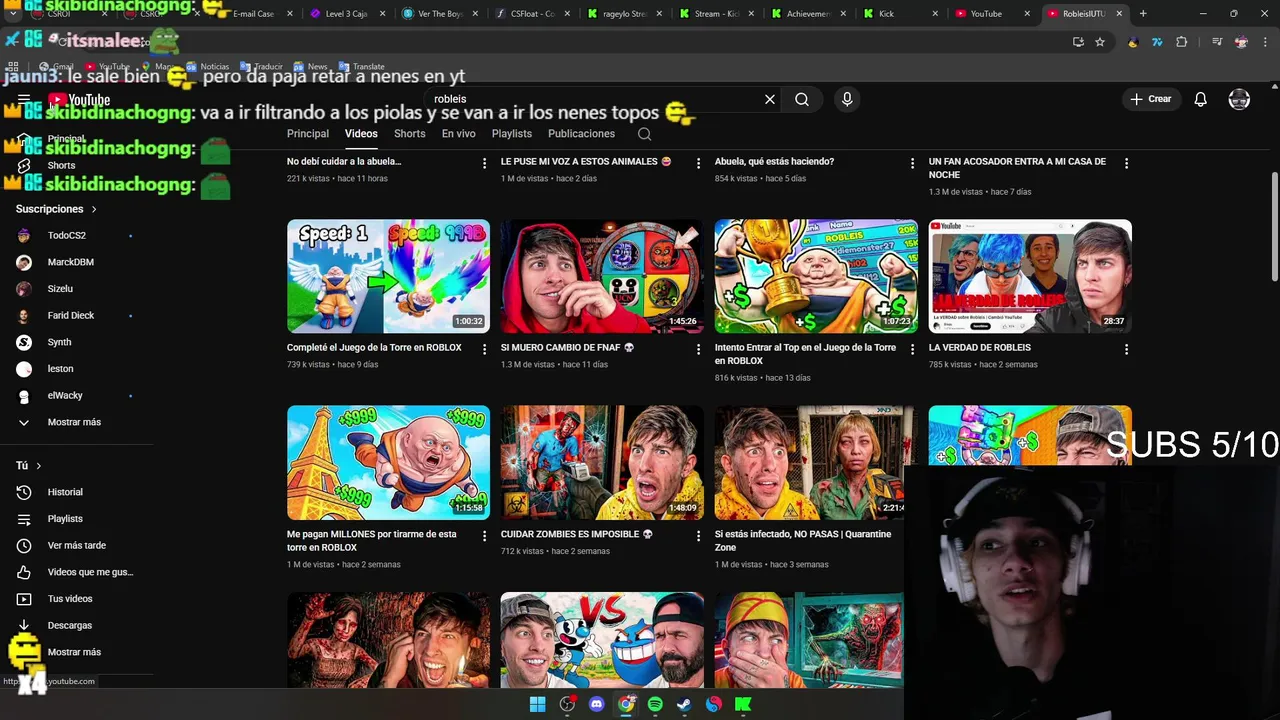Screen dimensions: 1280x720
Task: Open options for LA VERDAD DE ROBLEIS
Action: (1126, 349)
